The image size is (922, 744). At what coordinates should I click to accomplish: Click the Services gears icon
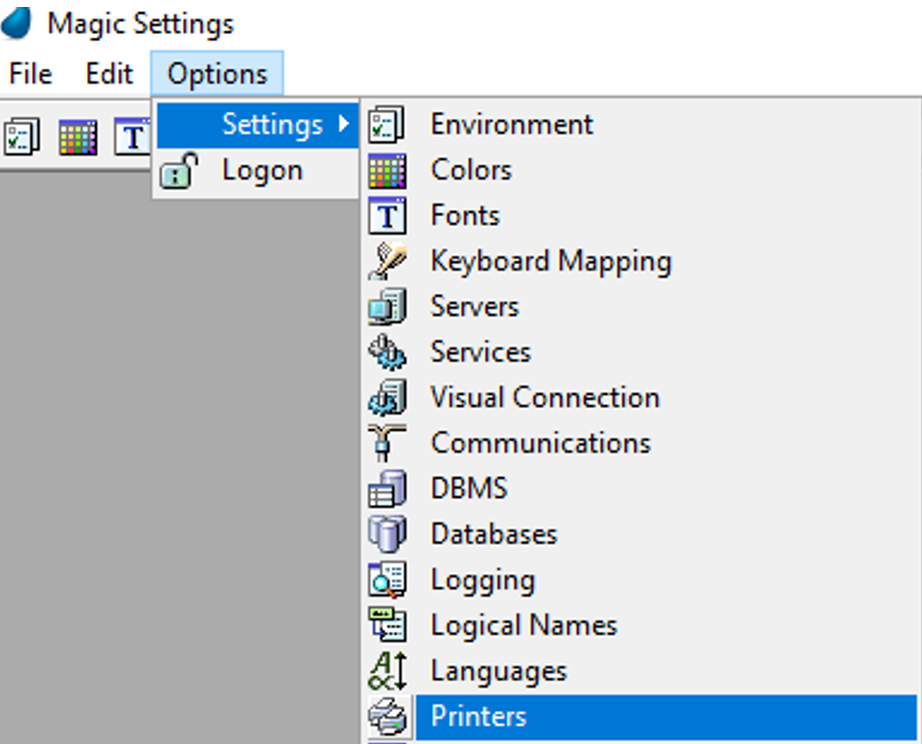point(387,352)
